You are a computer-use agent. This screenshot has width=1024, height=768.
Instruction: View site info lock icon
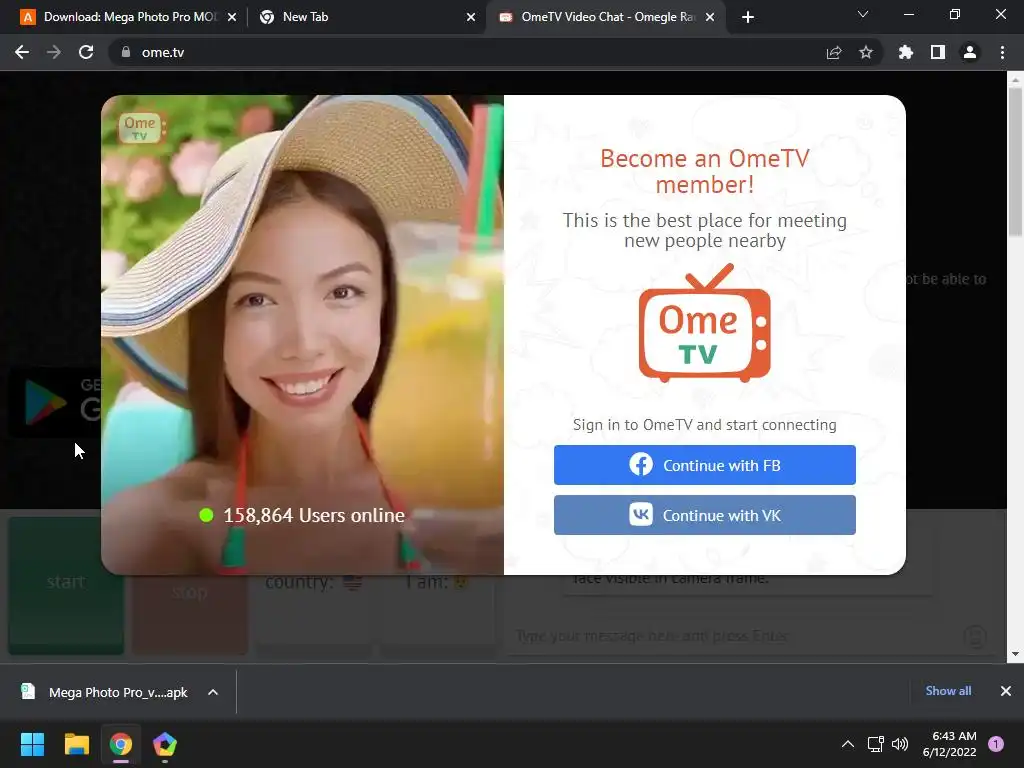click(126, 52)
